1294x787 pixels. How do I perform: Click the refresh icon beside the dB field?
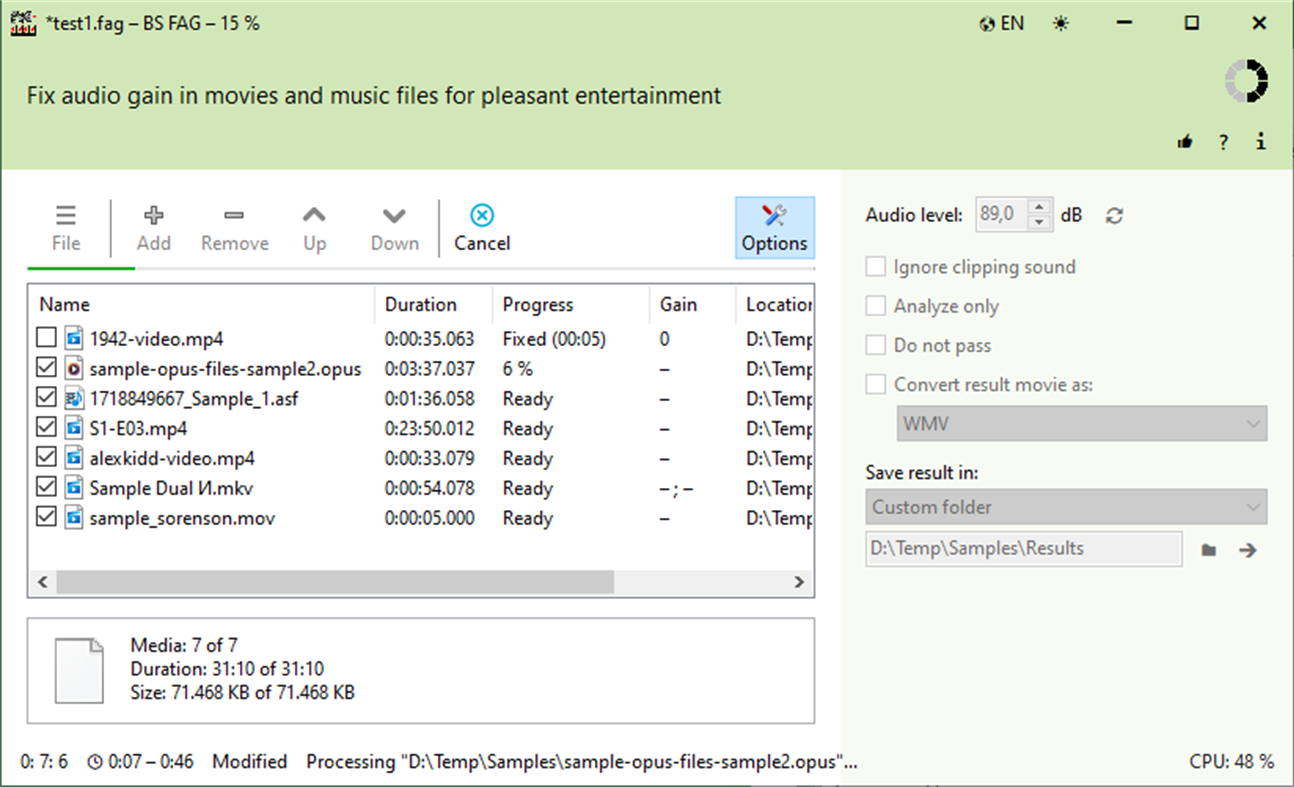click(x=1114, y=214)
